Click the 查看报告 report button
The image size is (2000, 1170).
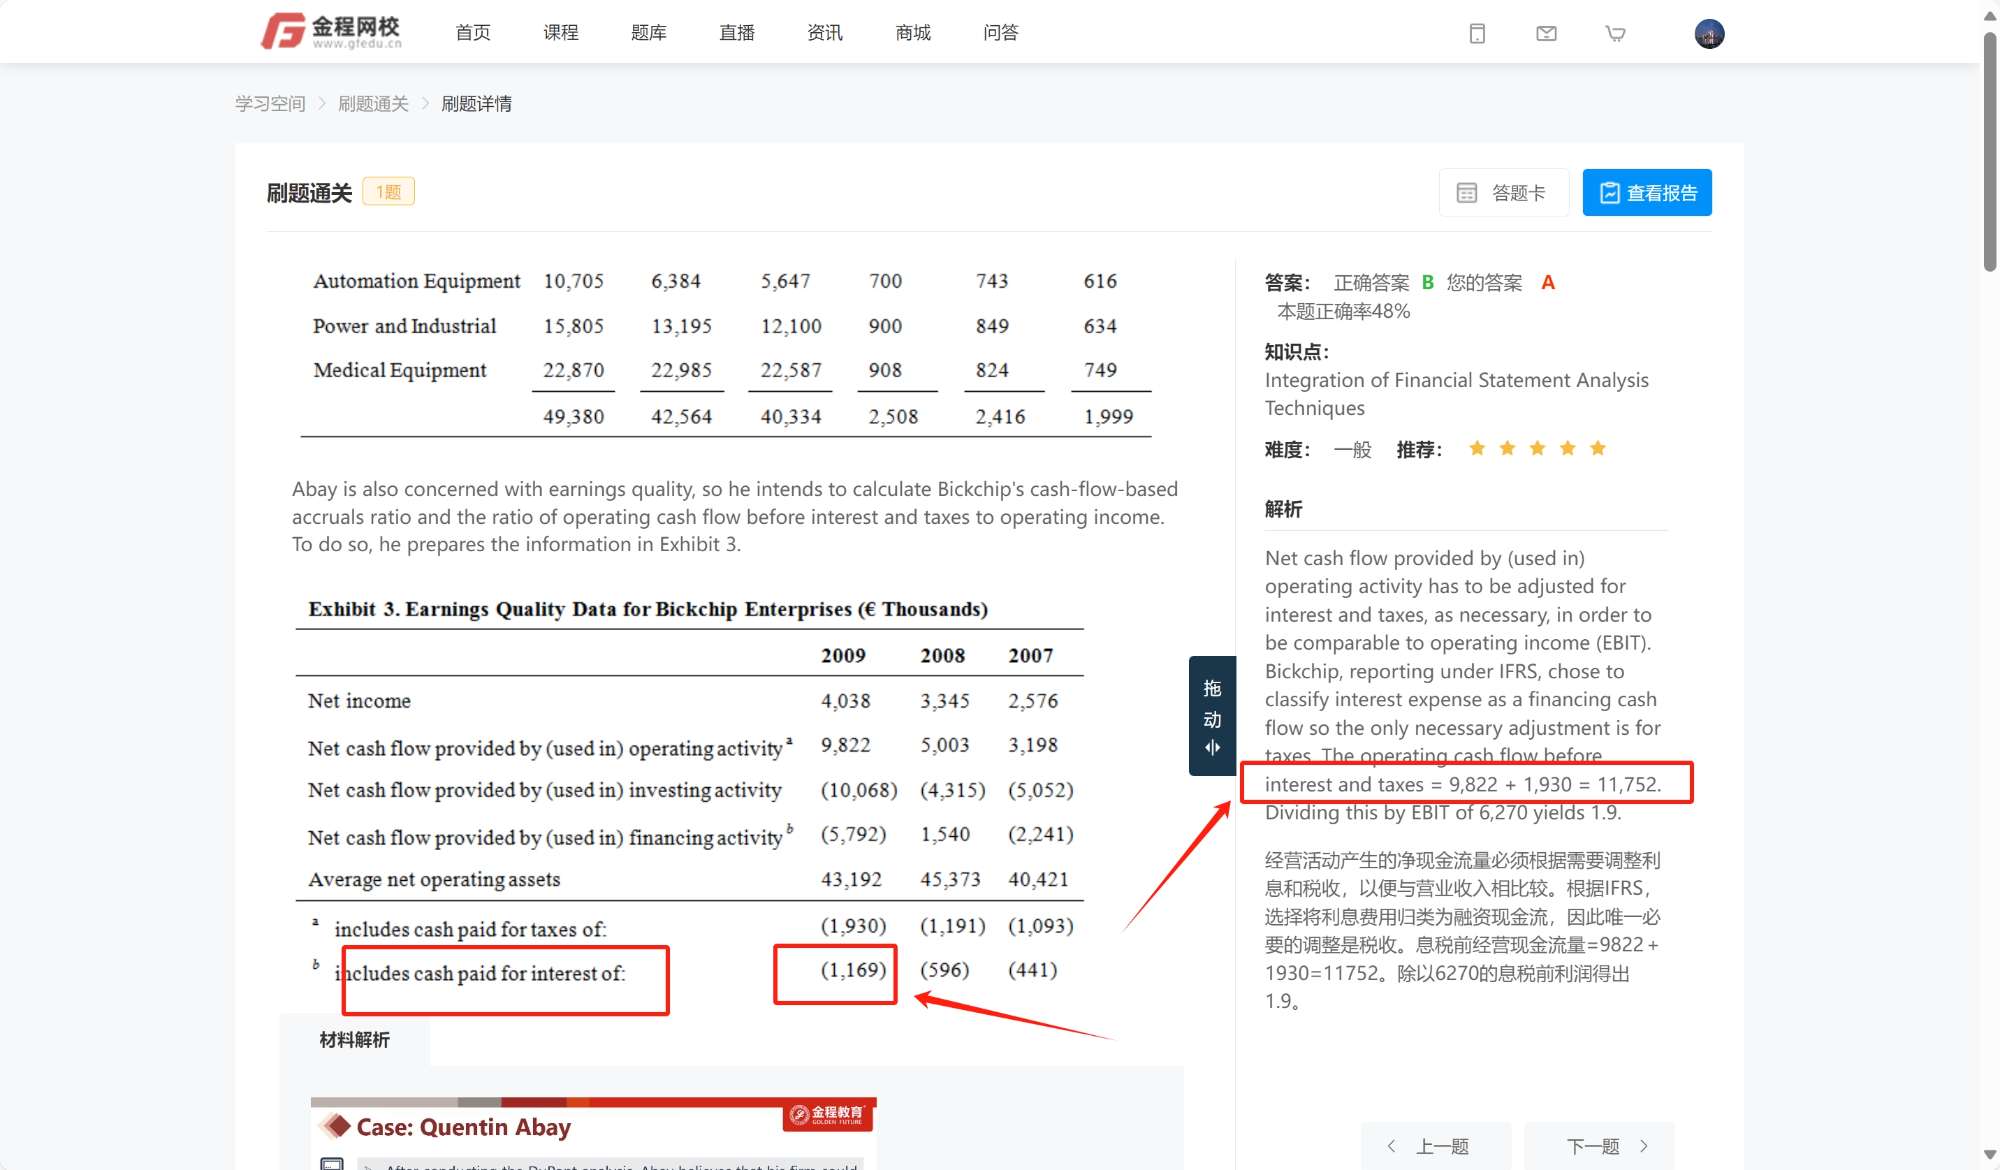1647,192
